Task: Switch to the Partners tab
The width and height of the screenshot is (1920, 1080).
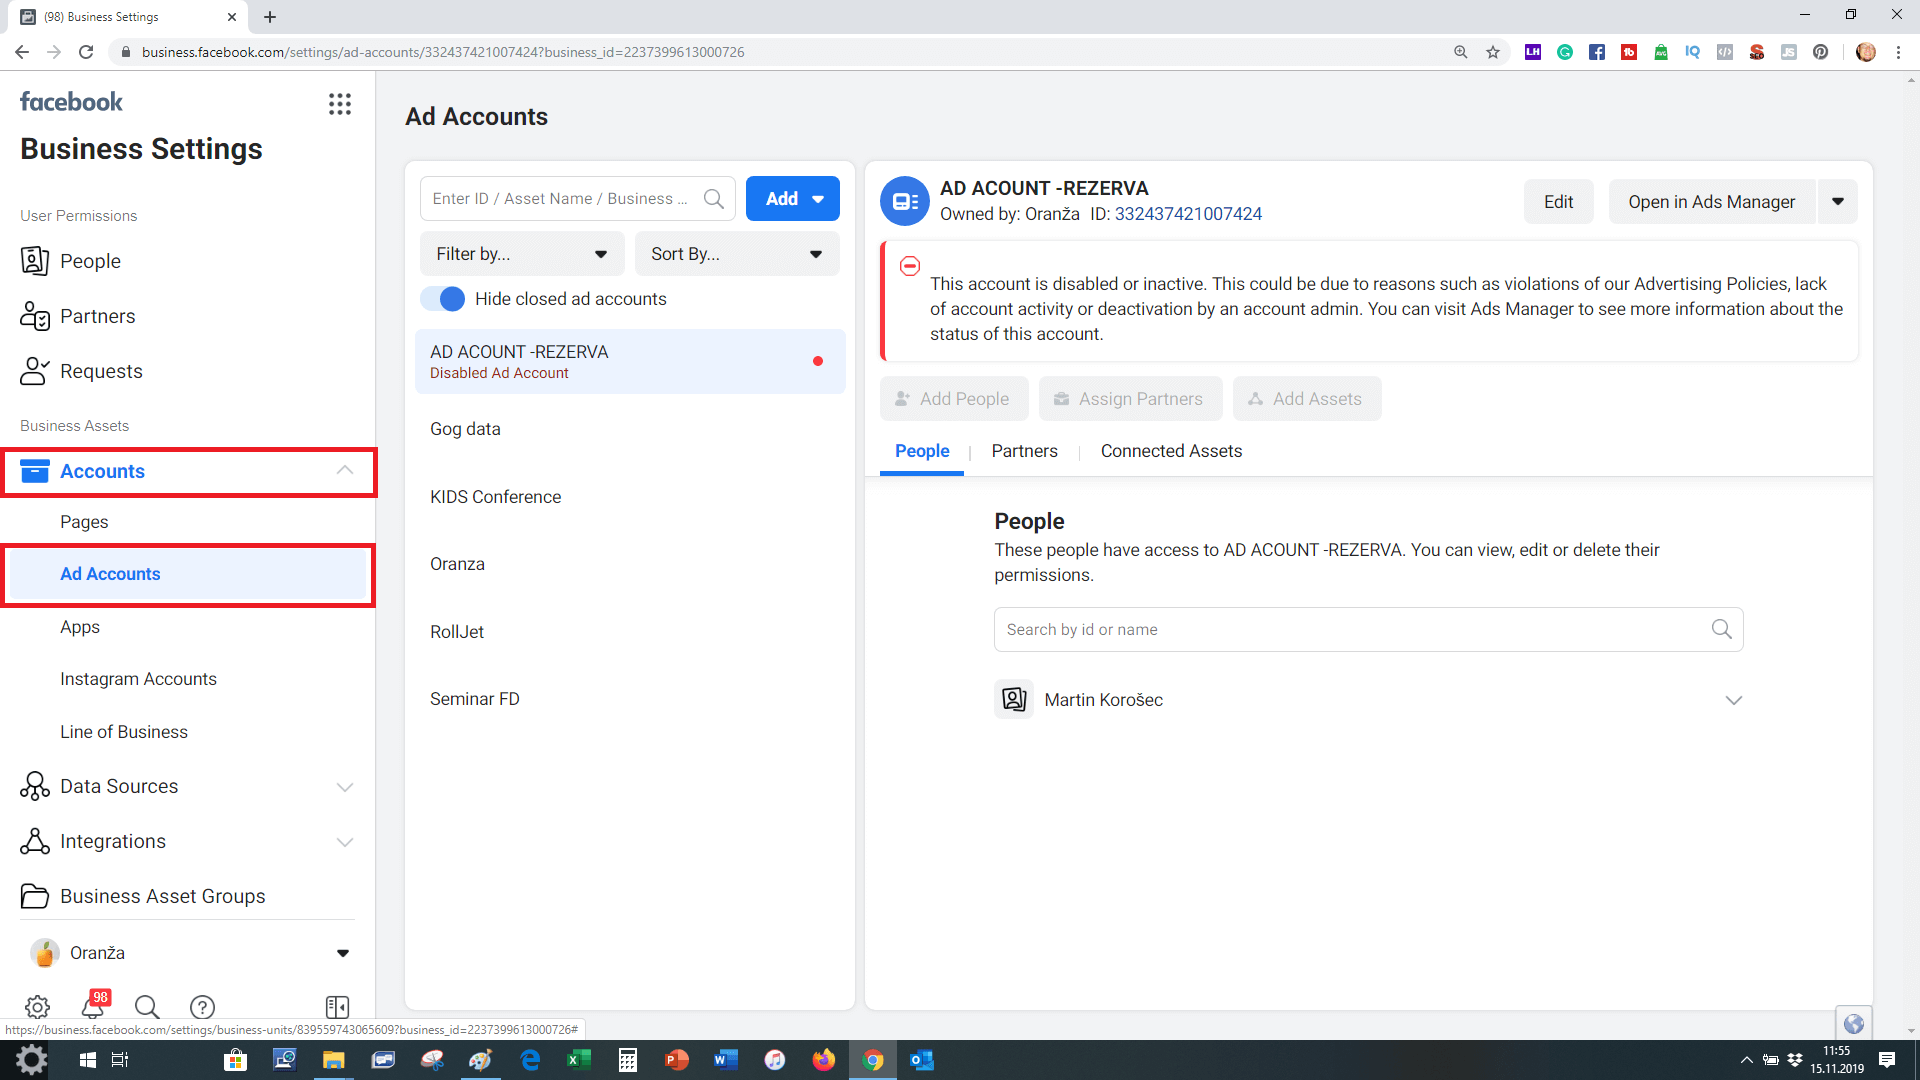Action: point(1024,451)
